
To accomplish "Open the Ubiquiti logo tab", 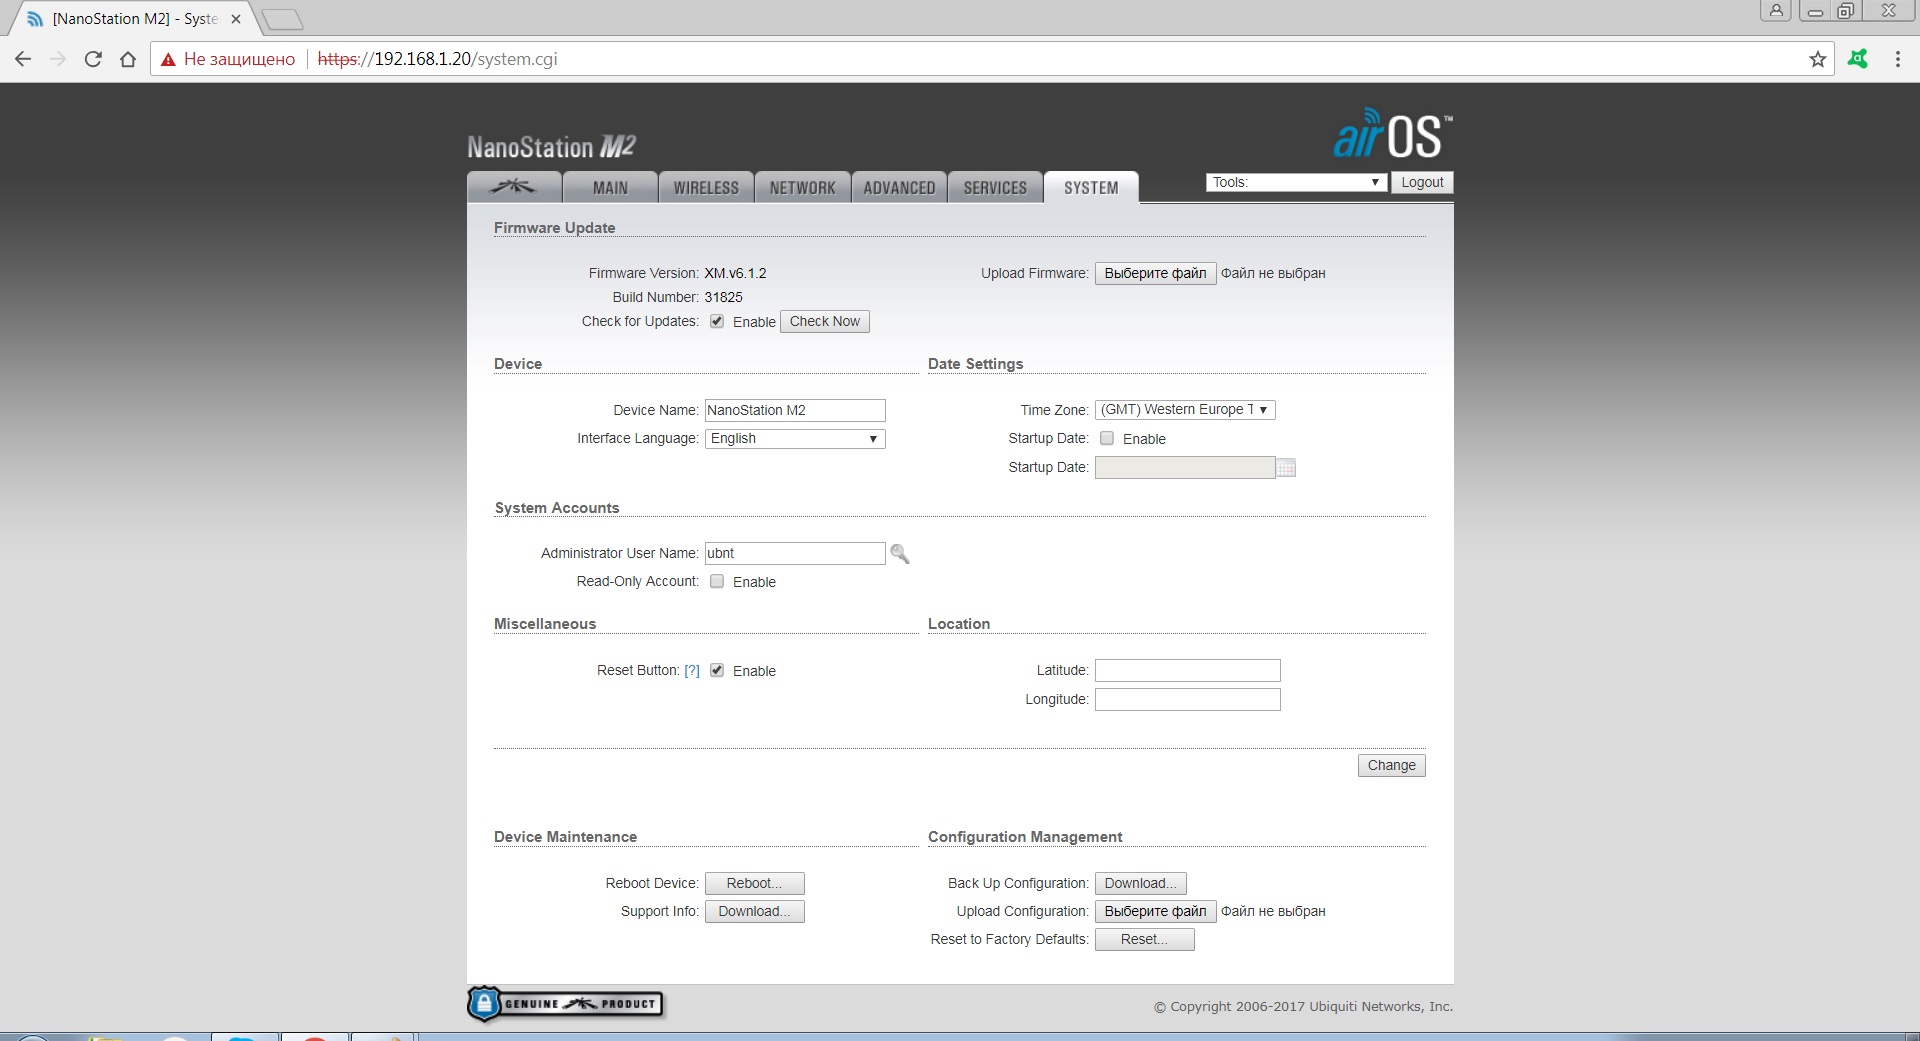I will (514, 187).
